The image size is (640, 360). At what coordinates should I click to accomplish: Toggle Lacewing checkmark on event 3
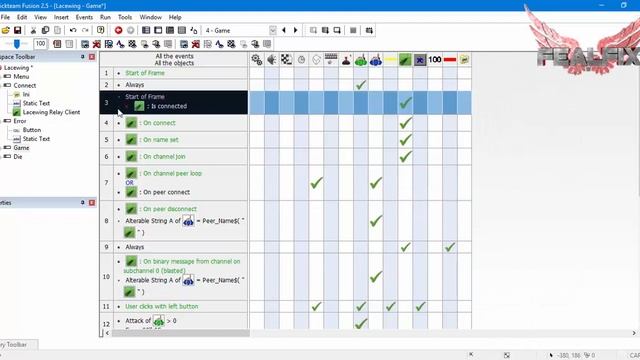pos(405,103)
